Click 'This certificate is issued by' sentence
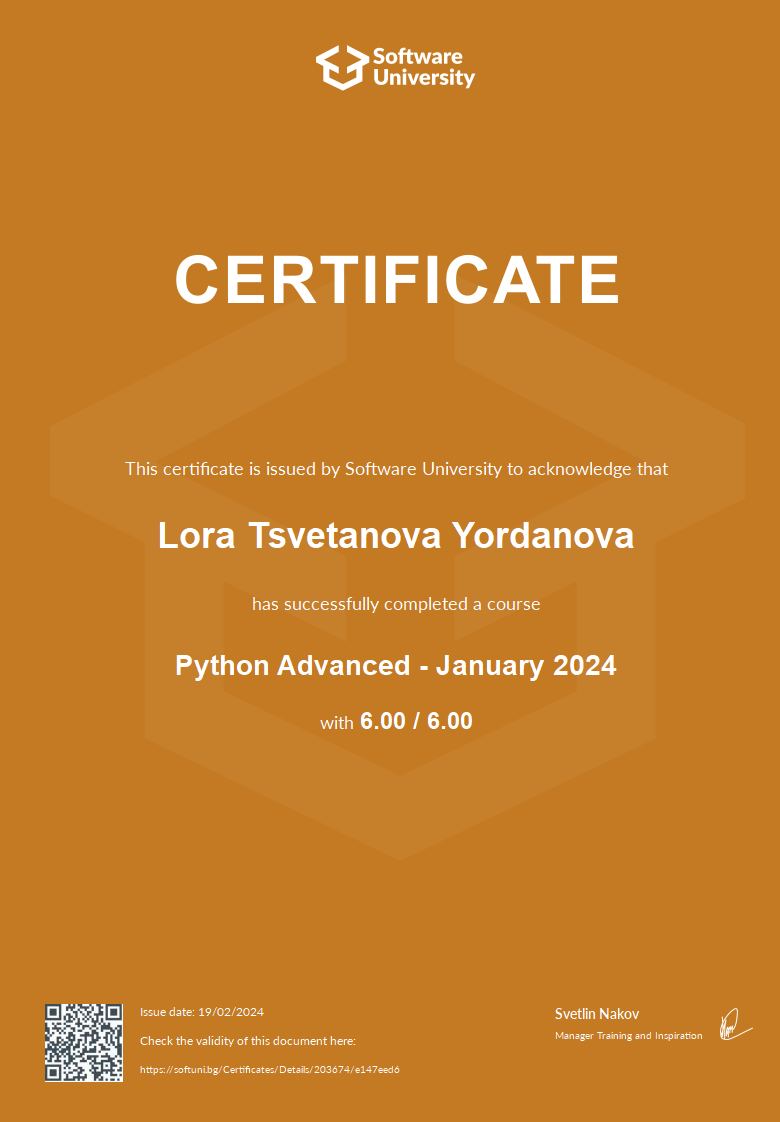 click(x=396, y=469)
